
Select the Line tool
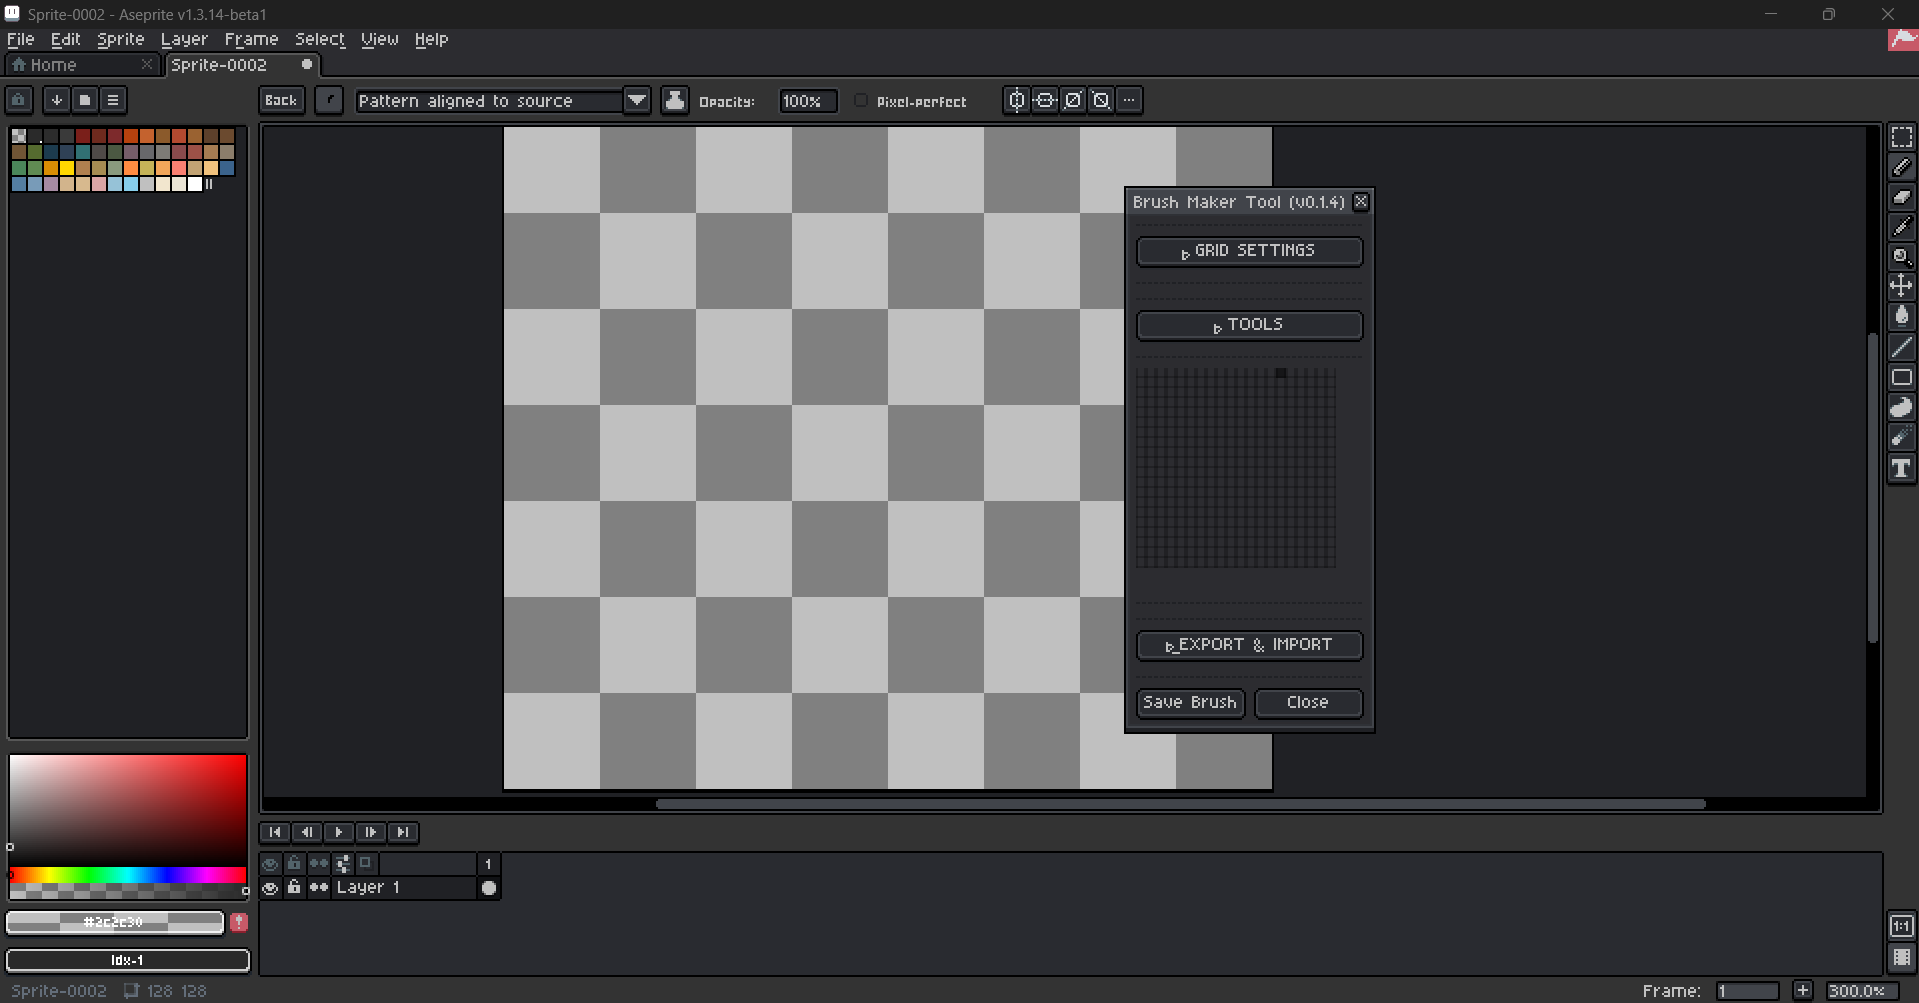1901,347
